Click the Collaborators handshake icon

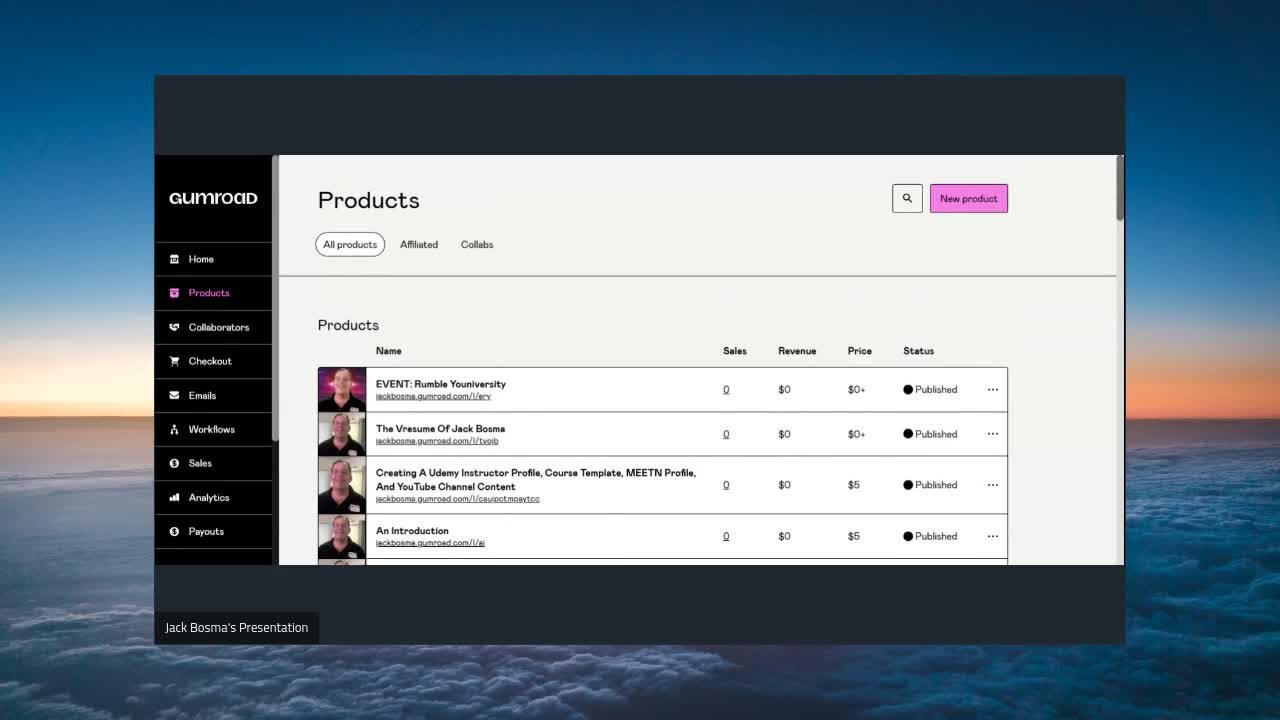(174, 327)
